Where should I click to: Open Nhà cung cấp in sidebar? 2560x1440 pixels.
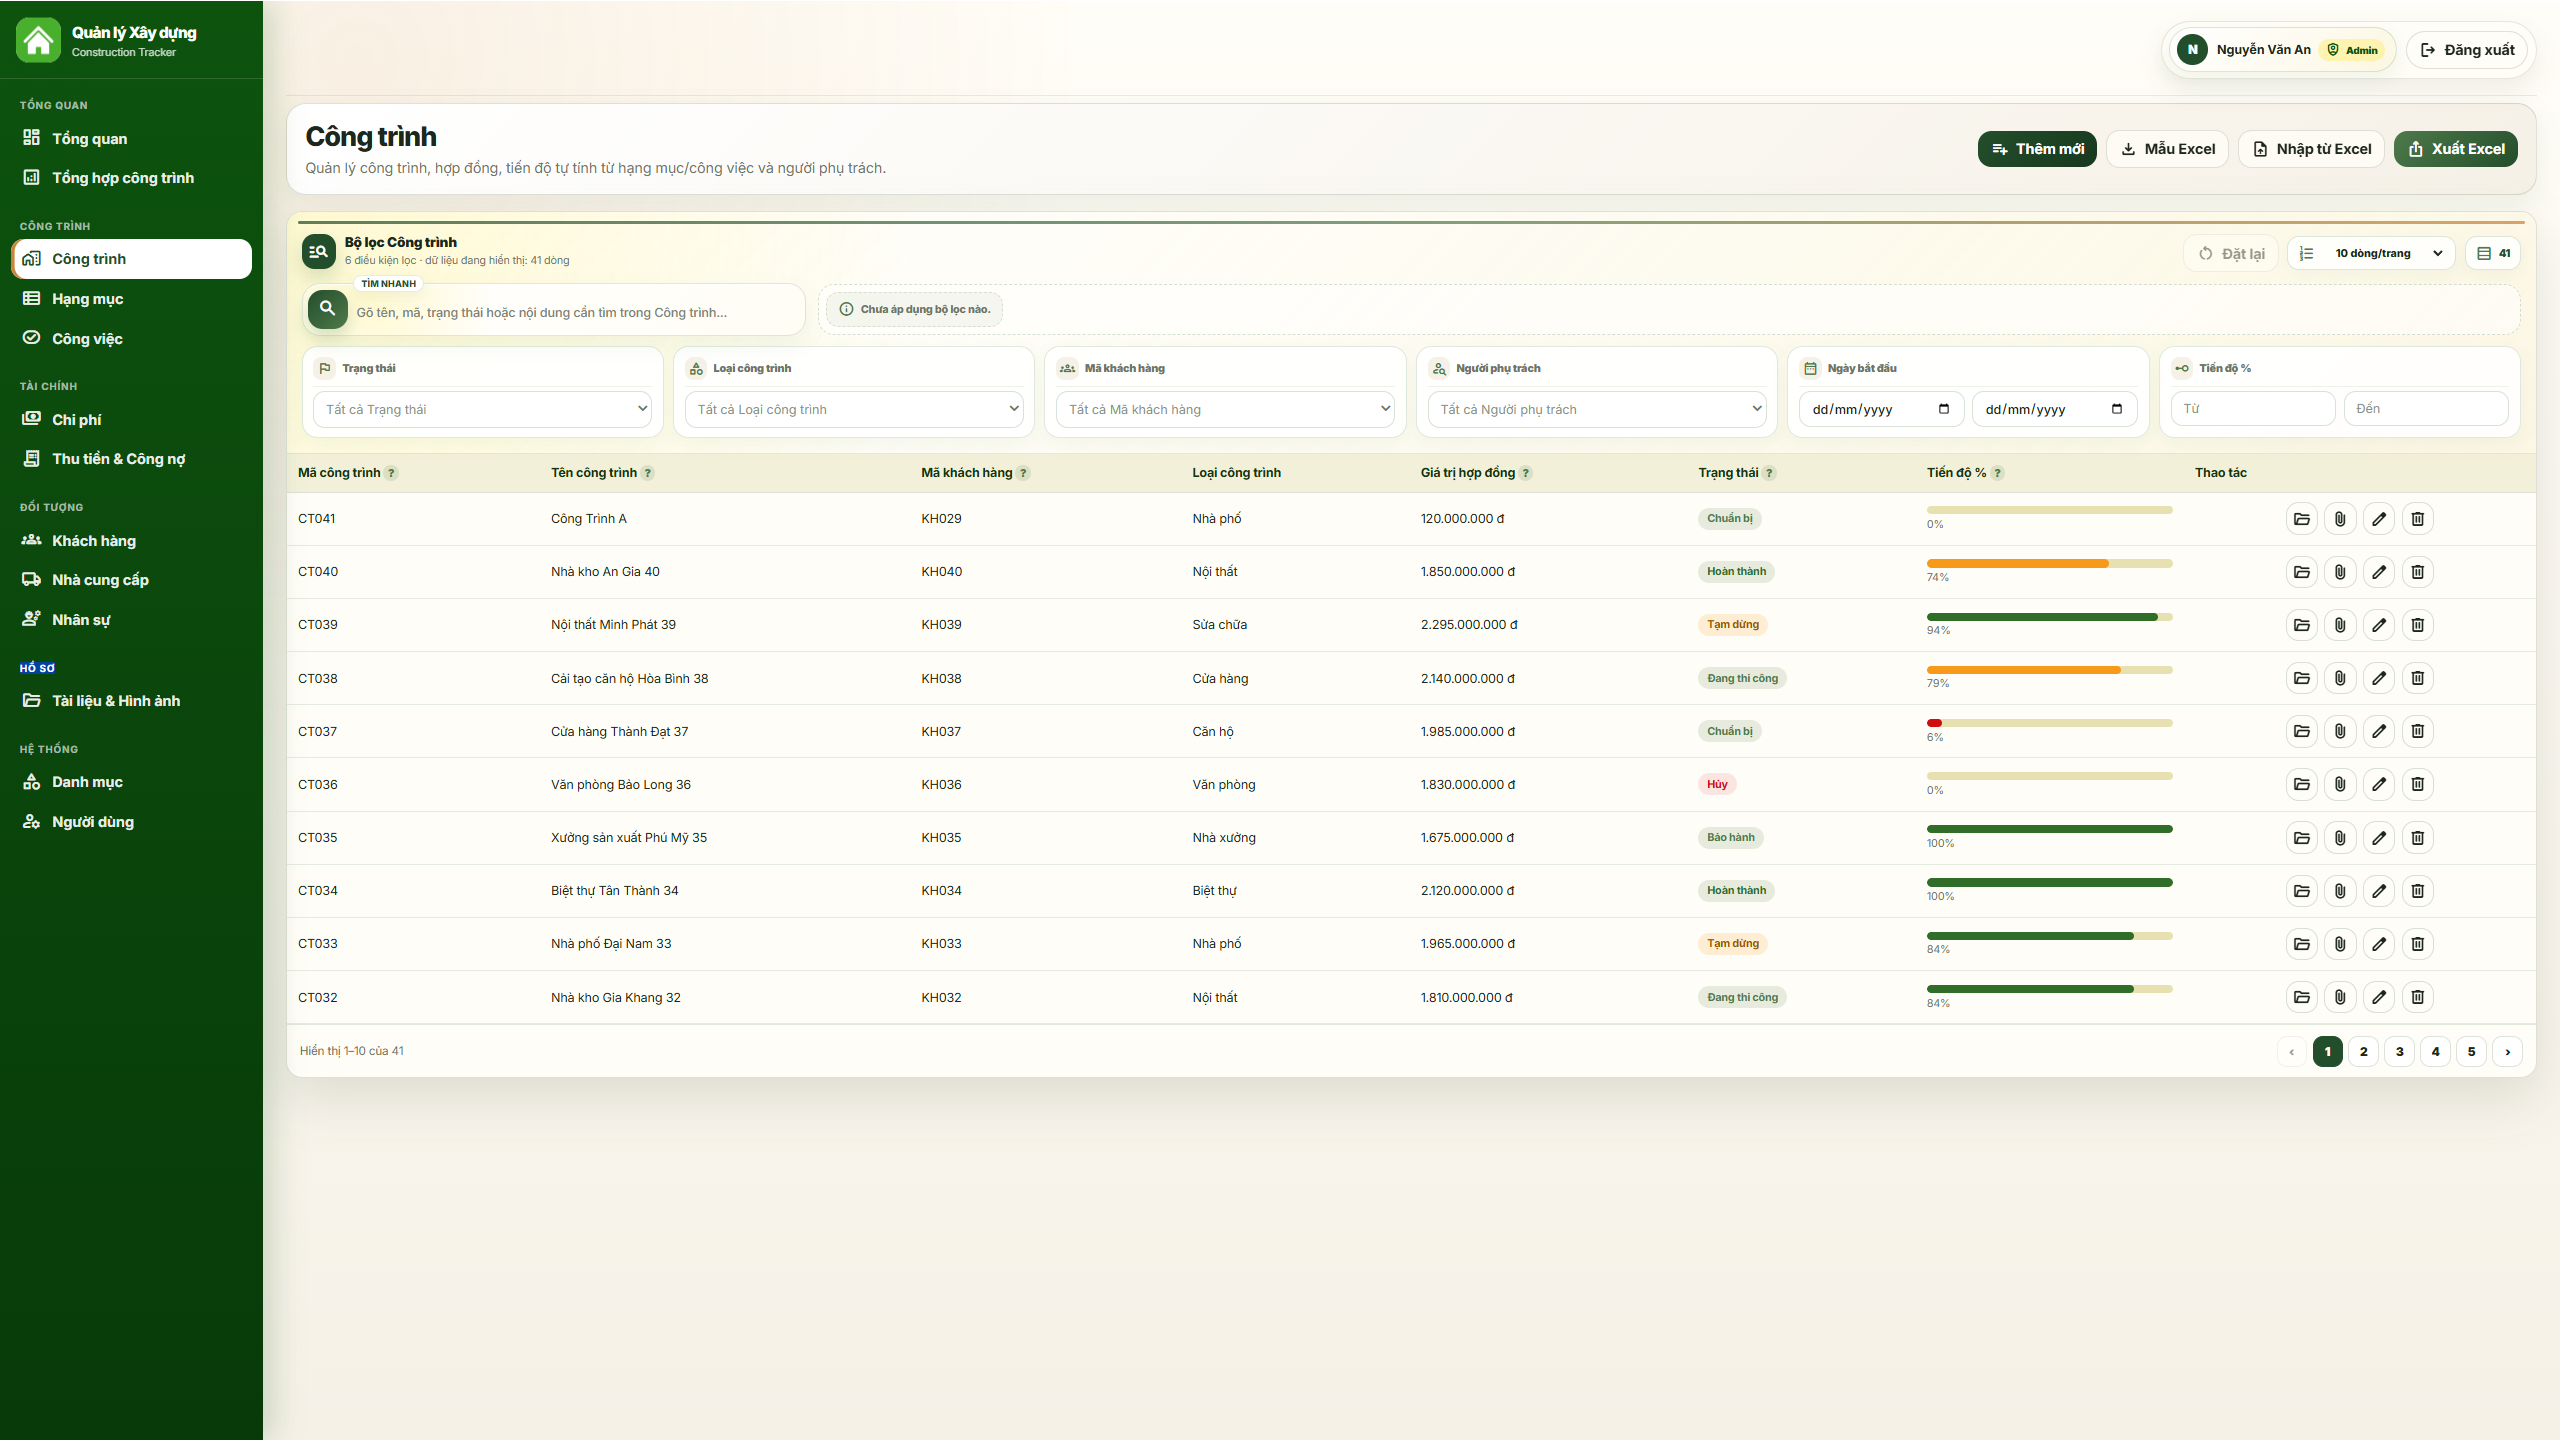tap(131, 580)
